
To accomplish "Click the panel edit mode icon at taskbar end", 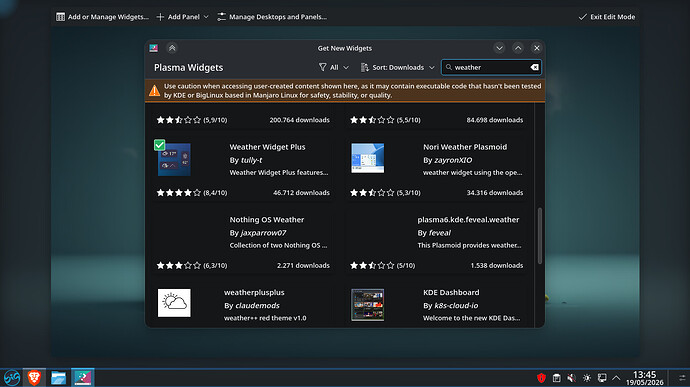I will [682, 378].
